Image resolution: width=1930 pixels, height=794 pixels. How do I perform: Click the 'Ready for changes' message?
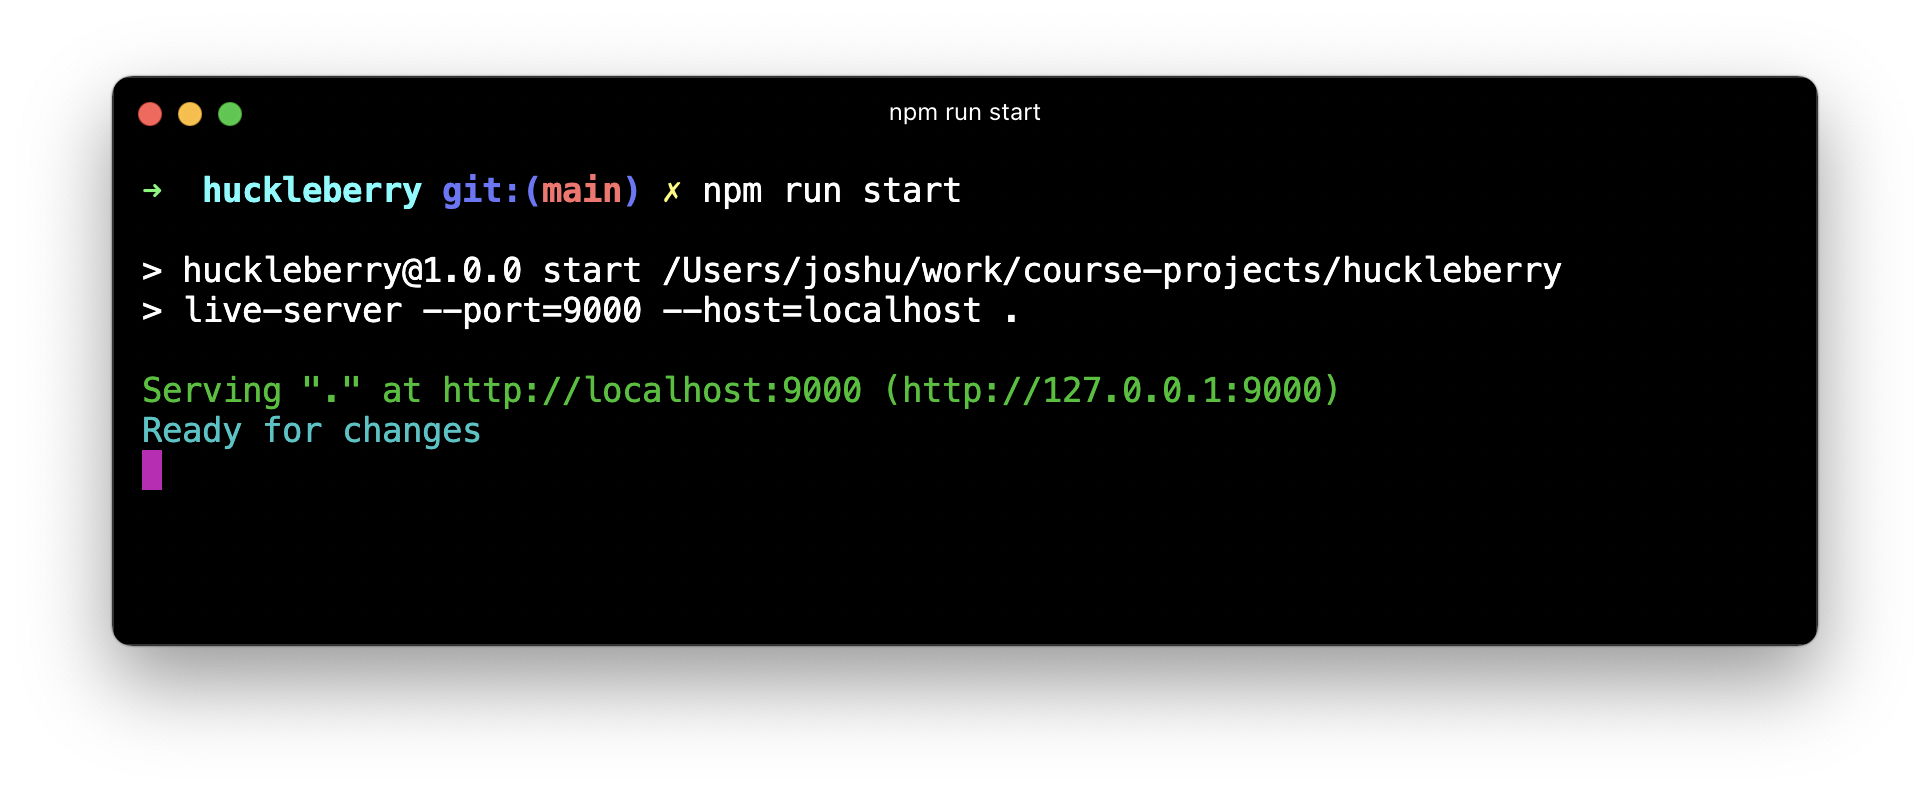tap(312, 431)
